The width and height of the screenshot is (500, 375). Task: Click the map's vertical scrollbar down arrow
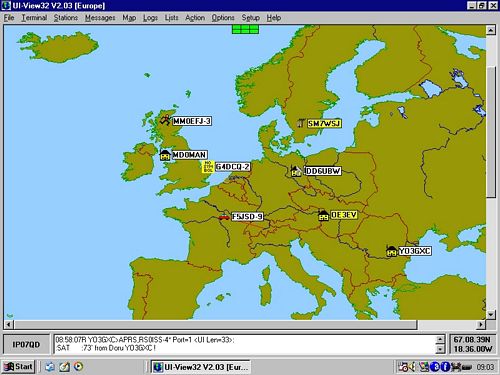tap(491, 314)
